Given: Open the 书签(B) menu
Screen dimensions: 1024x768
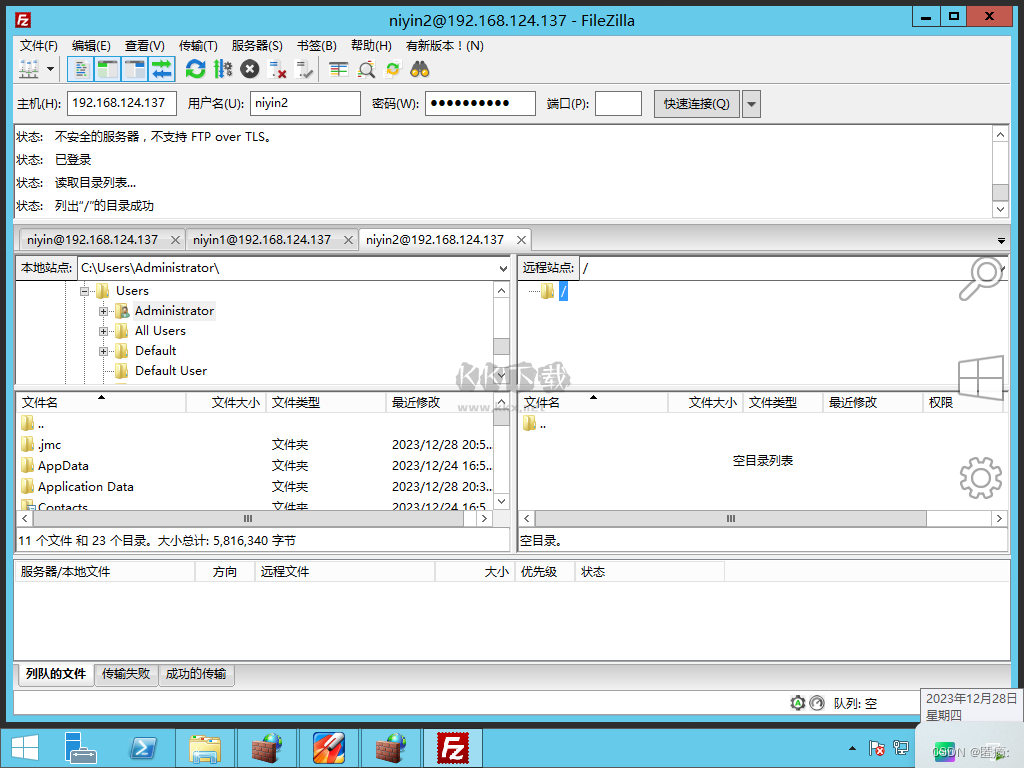Looking at the screenshot, I should pyautogui.click(x=317, y=46).
